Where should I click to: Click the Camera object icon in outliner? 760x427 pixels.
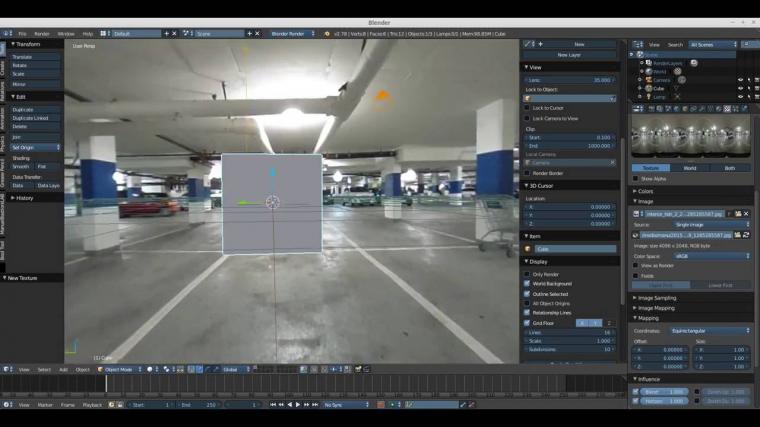(648, 80)
